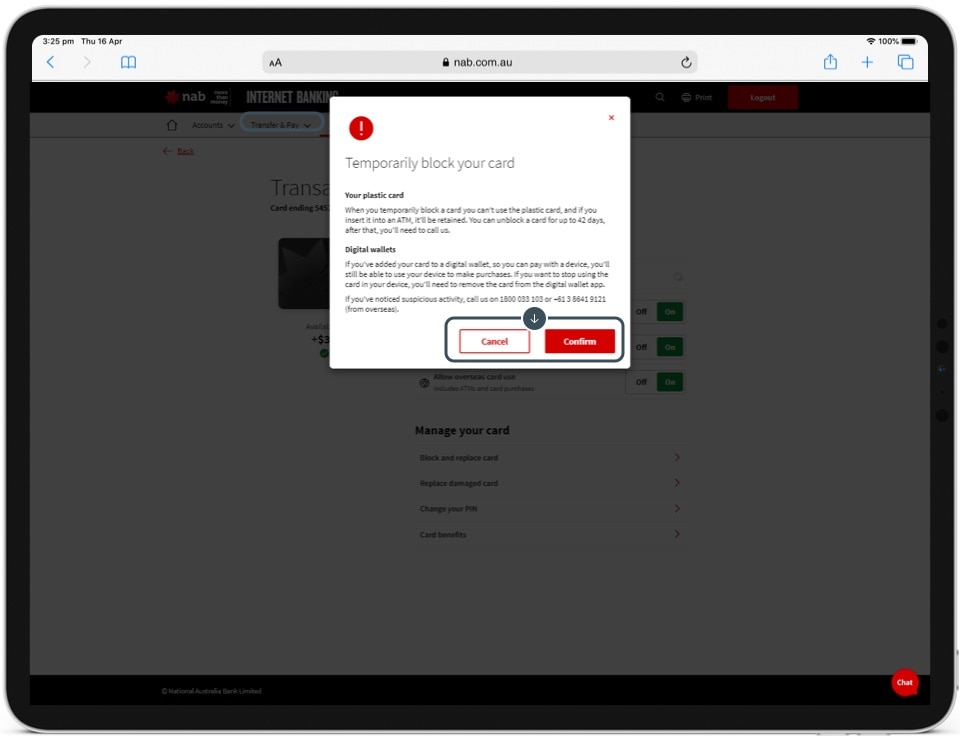This screenshot has width=960, height=740.
Task: Open the red Chat bubble
Action: pyautogui.click(x=904, y=682)
